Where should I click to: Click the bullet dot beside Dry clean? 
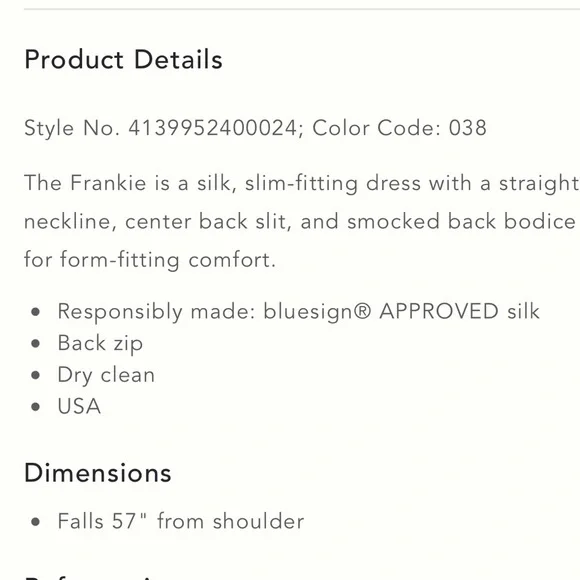point(36,375)
